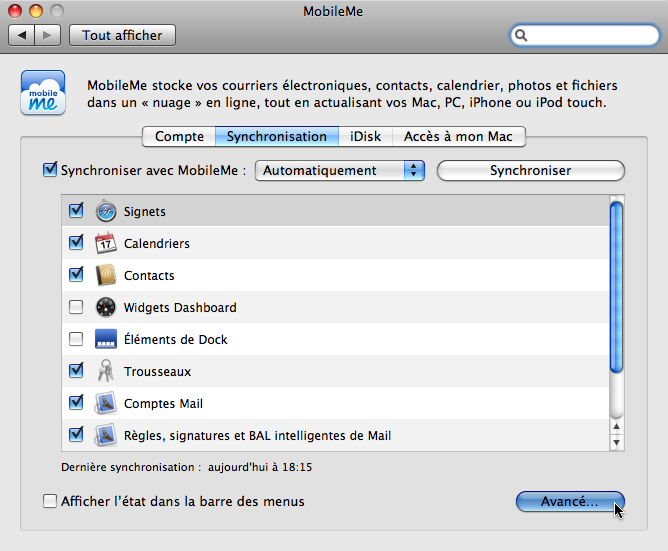Click the Safari compass icon beside Signets
Image resolution: width=668 pixels, height=551 pixels.
pyautogui.click(x=106, y=211)
